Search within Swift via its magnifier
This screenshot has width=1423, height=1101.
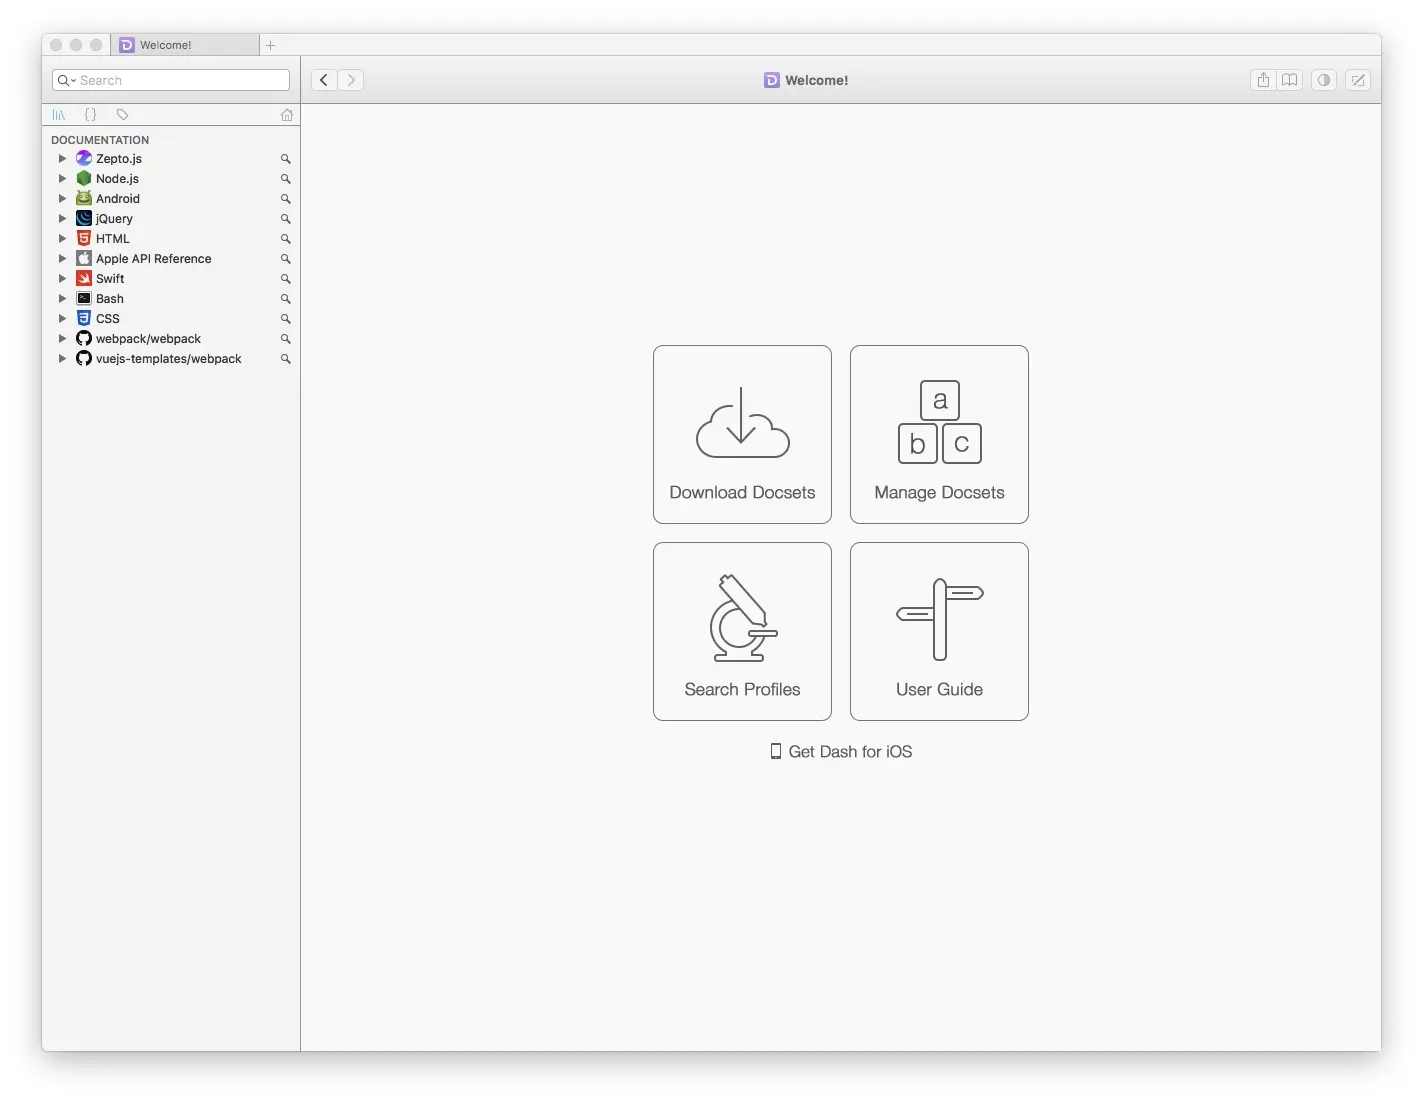(x=285, y=279)
